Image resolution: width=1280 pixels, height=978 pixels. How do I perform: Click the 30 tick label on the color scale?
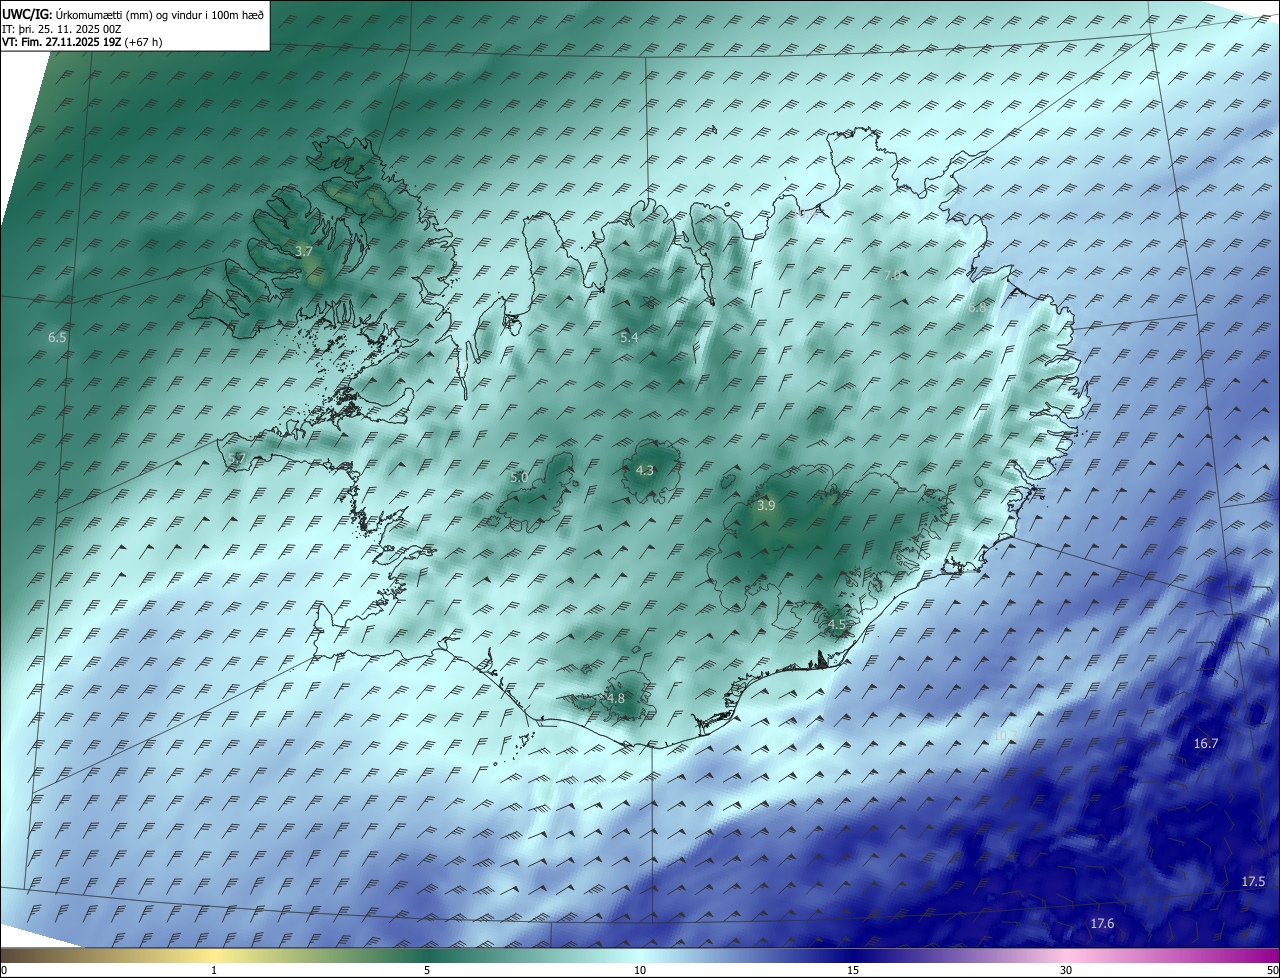(1066, 970)
